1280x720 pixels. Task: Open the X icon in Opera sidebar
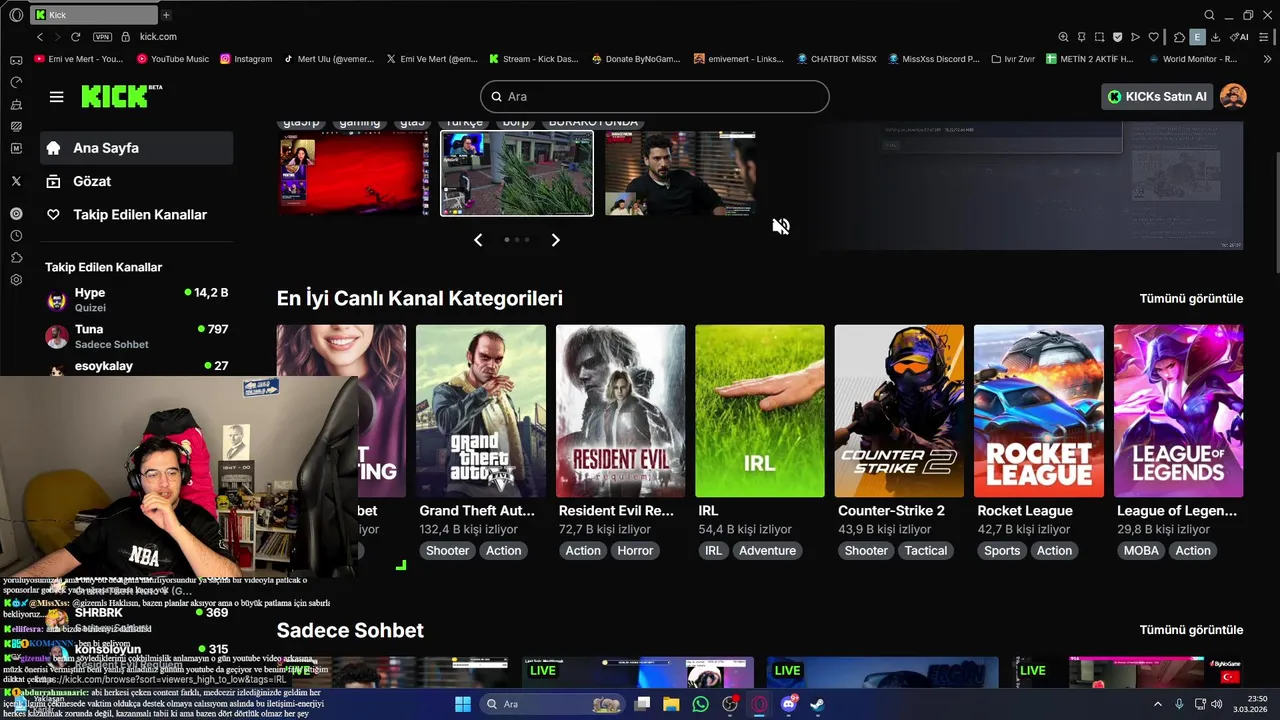click(16, 181)
